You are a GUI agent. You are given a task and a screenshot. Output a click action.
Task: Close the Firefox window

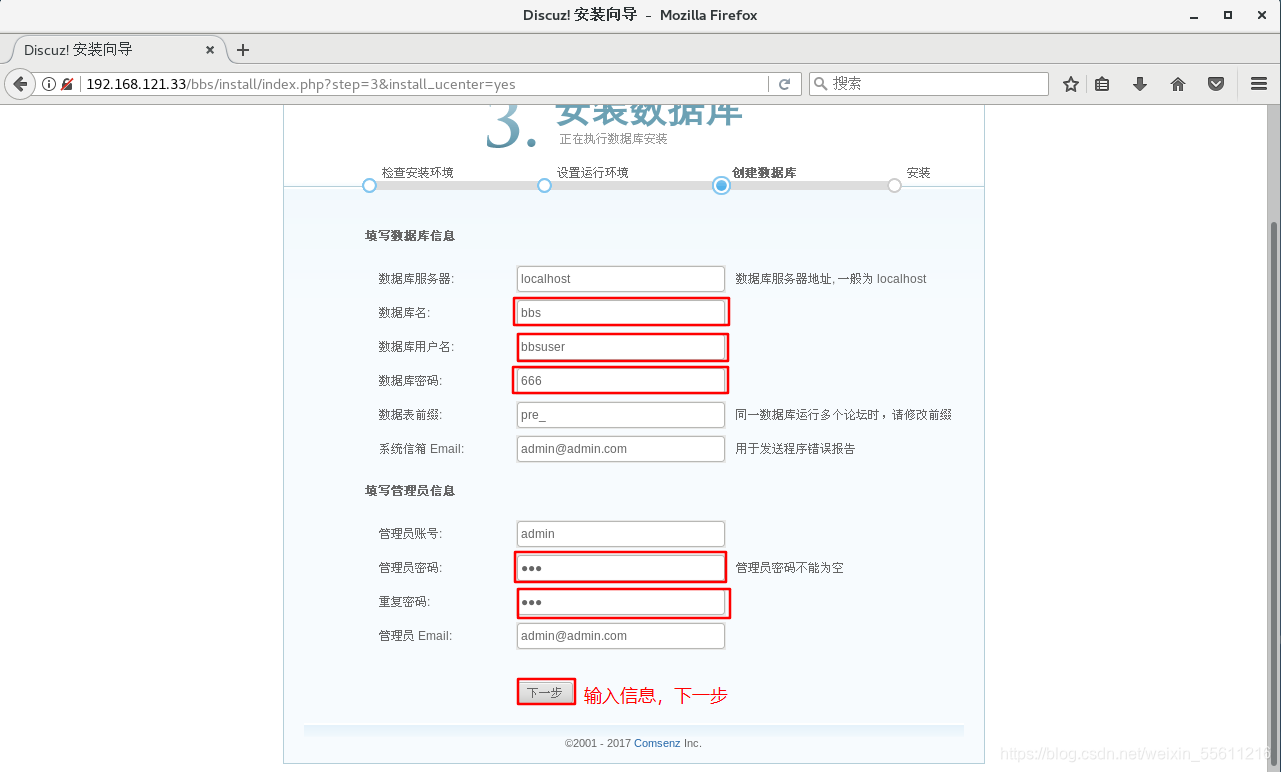pos(1261,15)
